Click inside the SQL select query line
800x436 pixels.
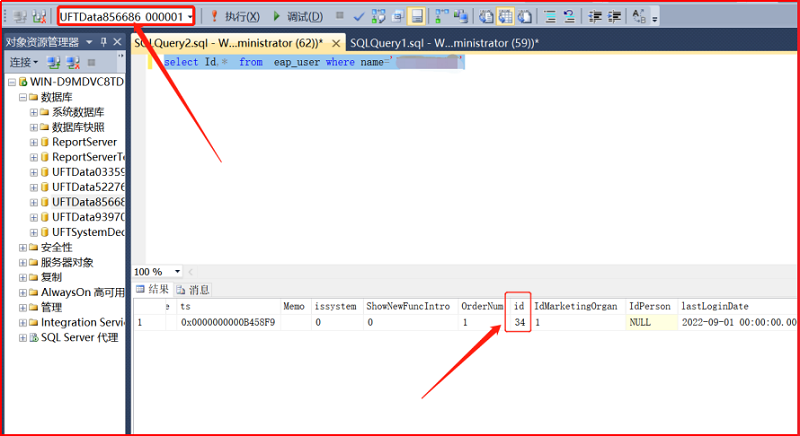click(312, 62)
